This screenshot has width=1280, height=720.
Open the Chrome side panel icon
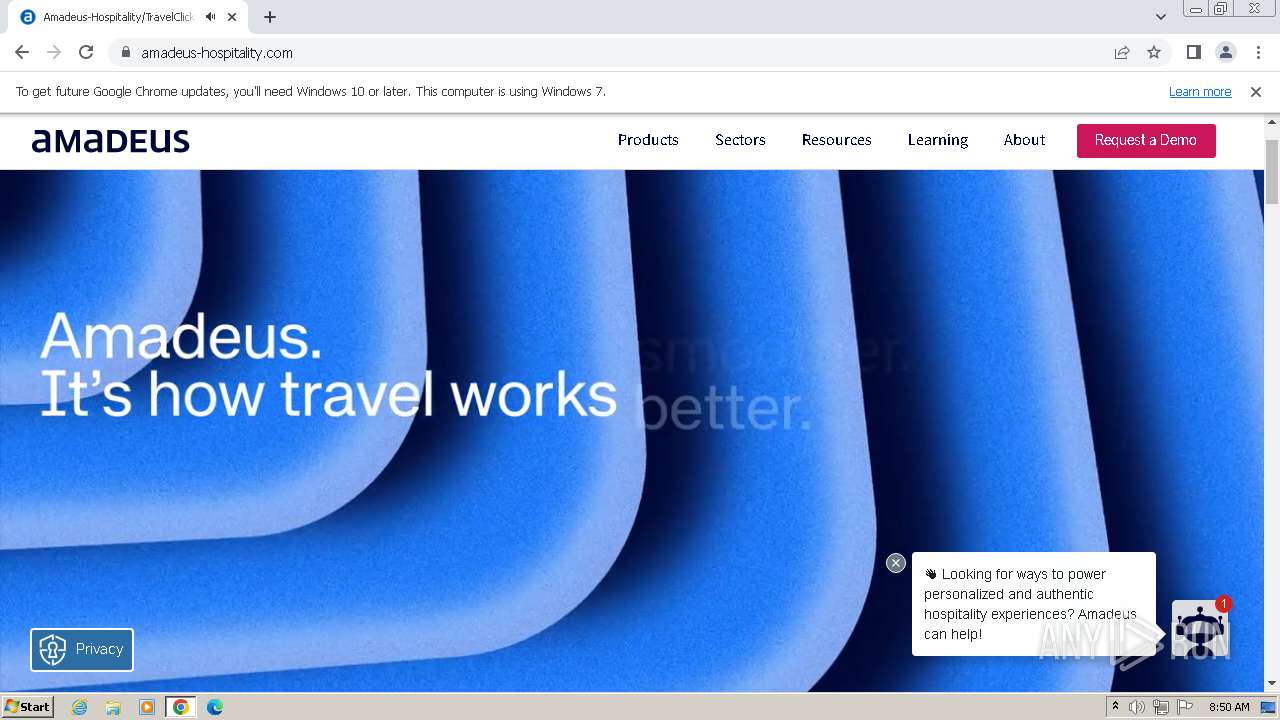(1193, 52)
